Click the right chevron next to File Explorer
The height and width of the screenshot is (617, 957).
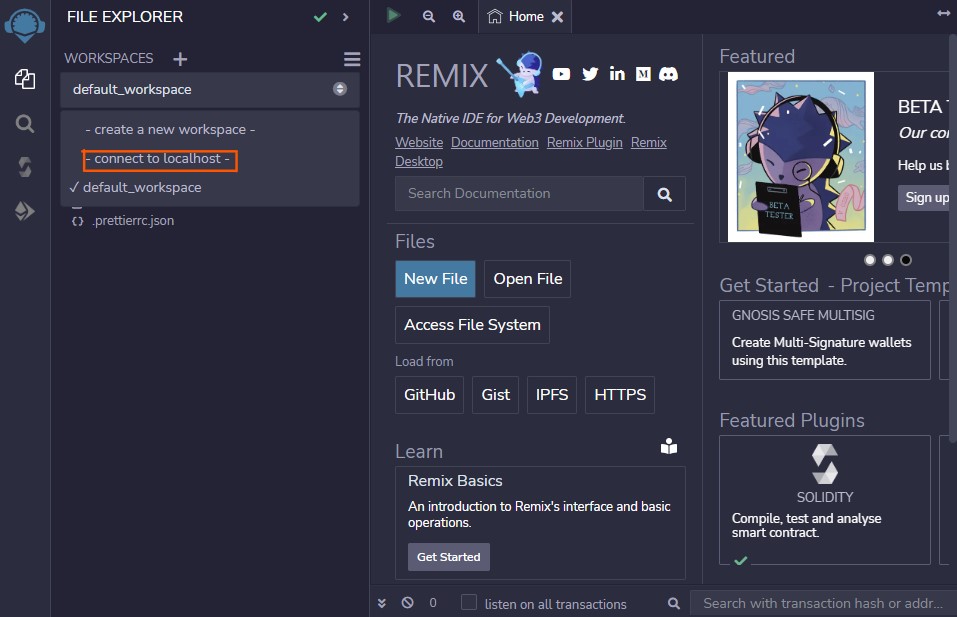tap(345, 17)
